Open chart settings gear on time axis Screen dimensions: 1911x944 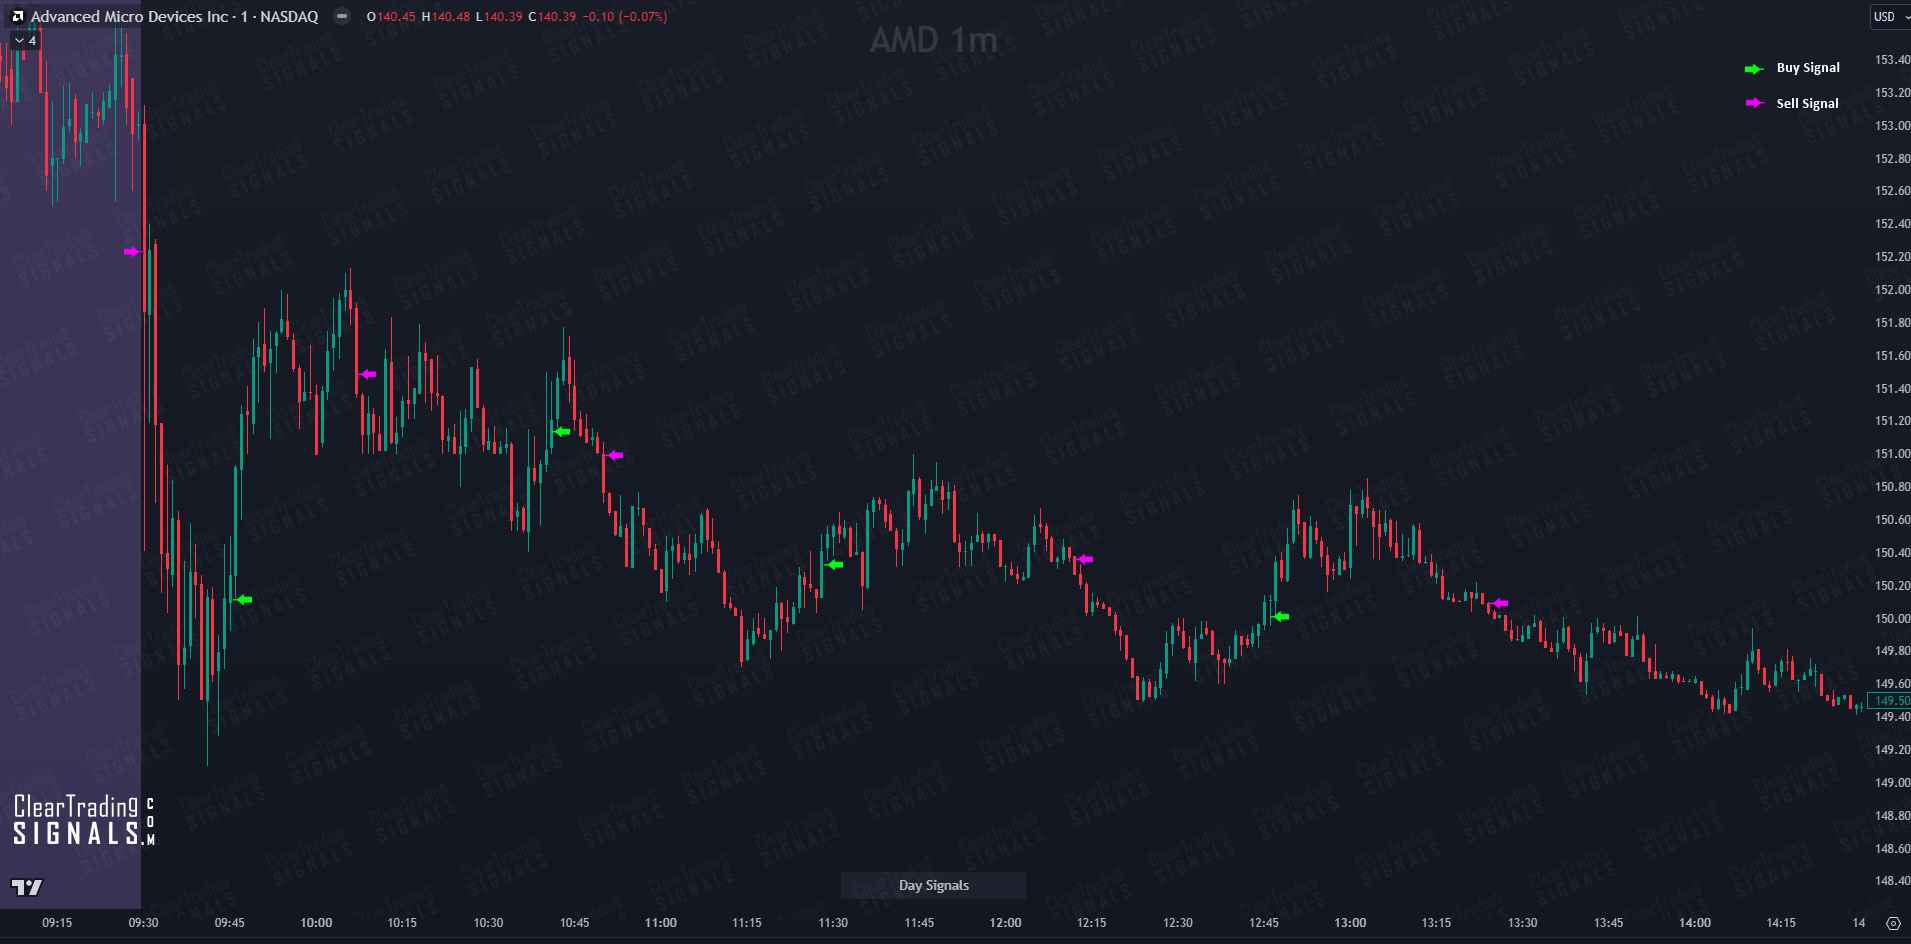1893,923
